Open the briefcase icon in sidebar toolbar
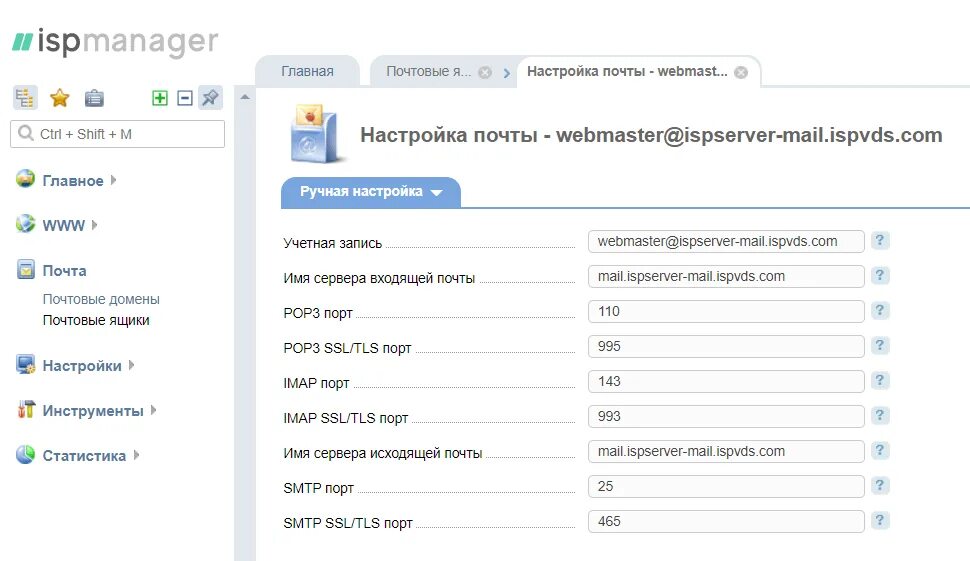 pyautogui.click(x=94, y=98)
